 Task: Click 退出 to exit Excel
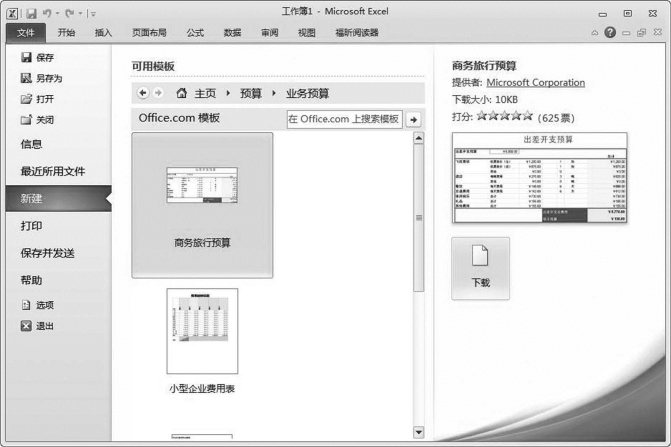(38, 326)
